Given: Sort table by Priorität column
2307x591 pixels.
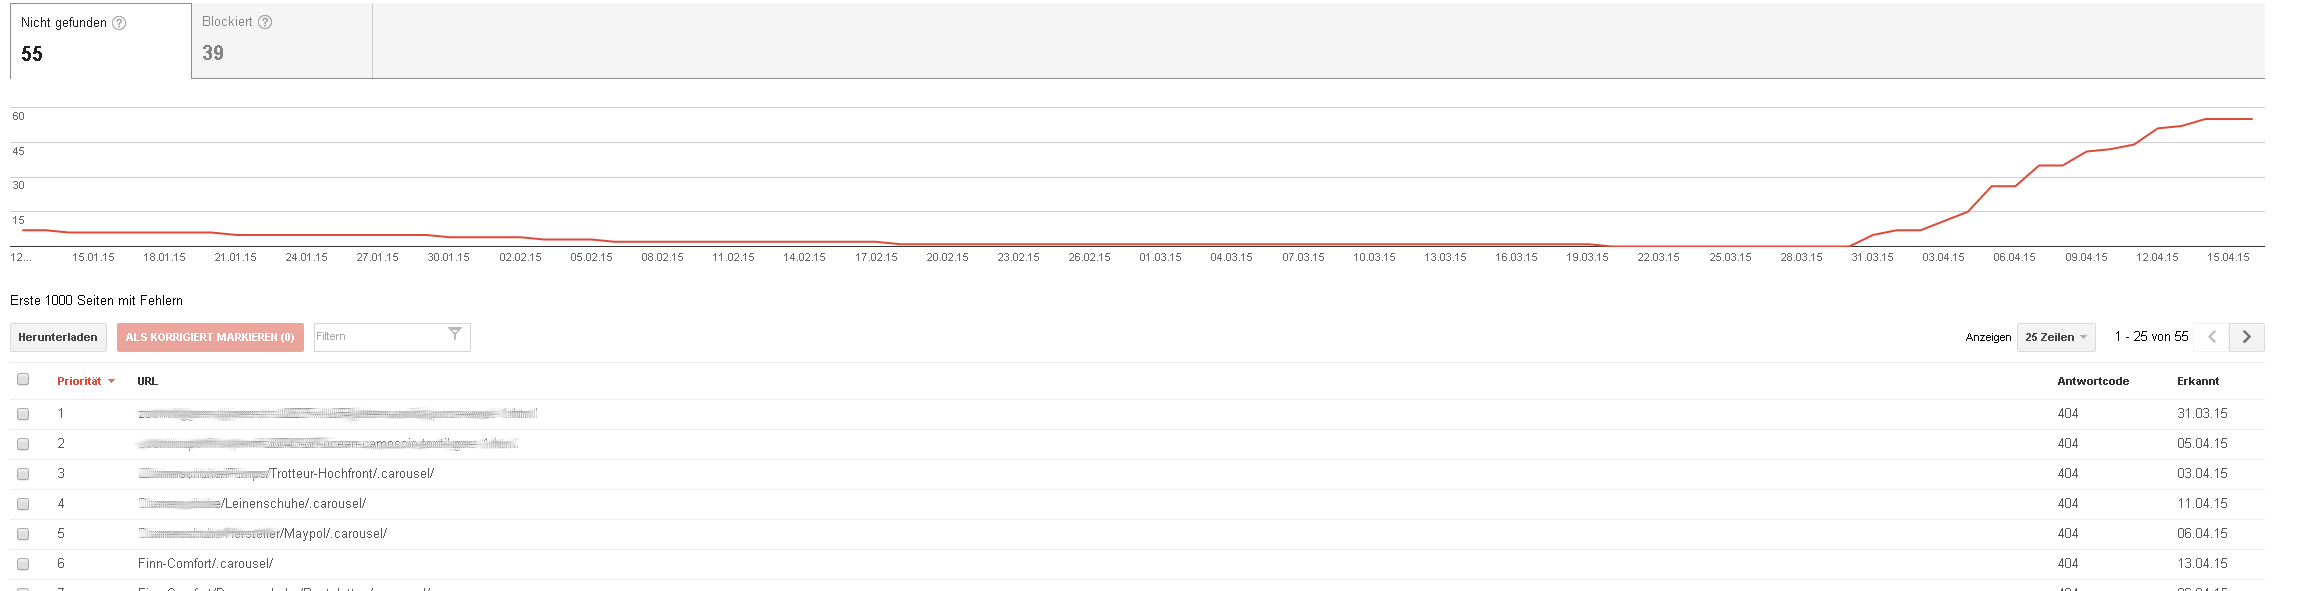Looking at the screenshot, I should (79, 381).
